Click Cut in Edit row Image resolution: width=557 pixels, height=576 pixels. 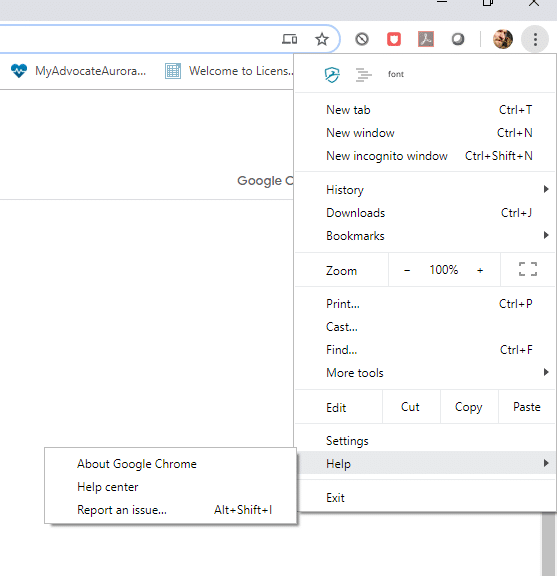tap(411, 407)
